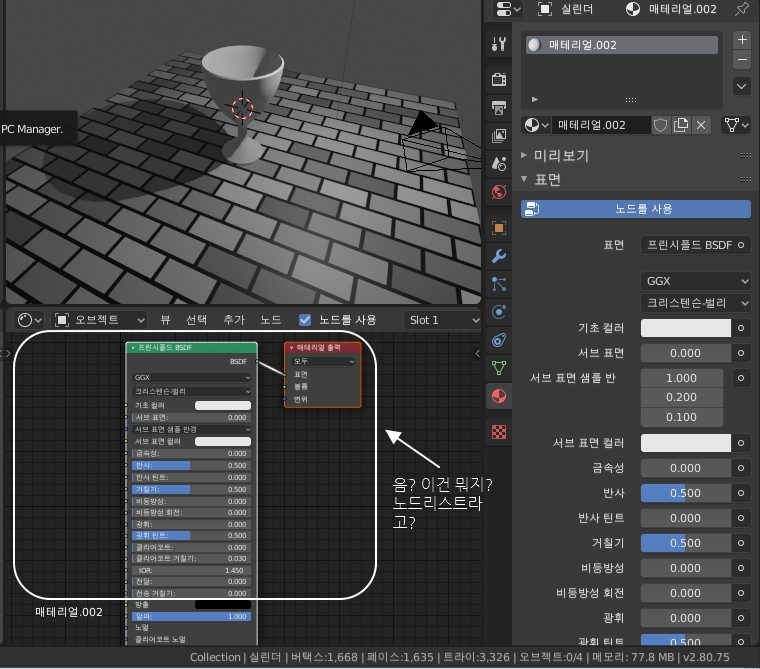
Task: Click the 서브 표면 0.000 field in properties
Action: [x=685, y=353]
